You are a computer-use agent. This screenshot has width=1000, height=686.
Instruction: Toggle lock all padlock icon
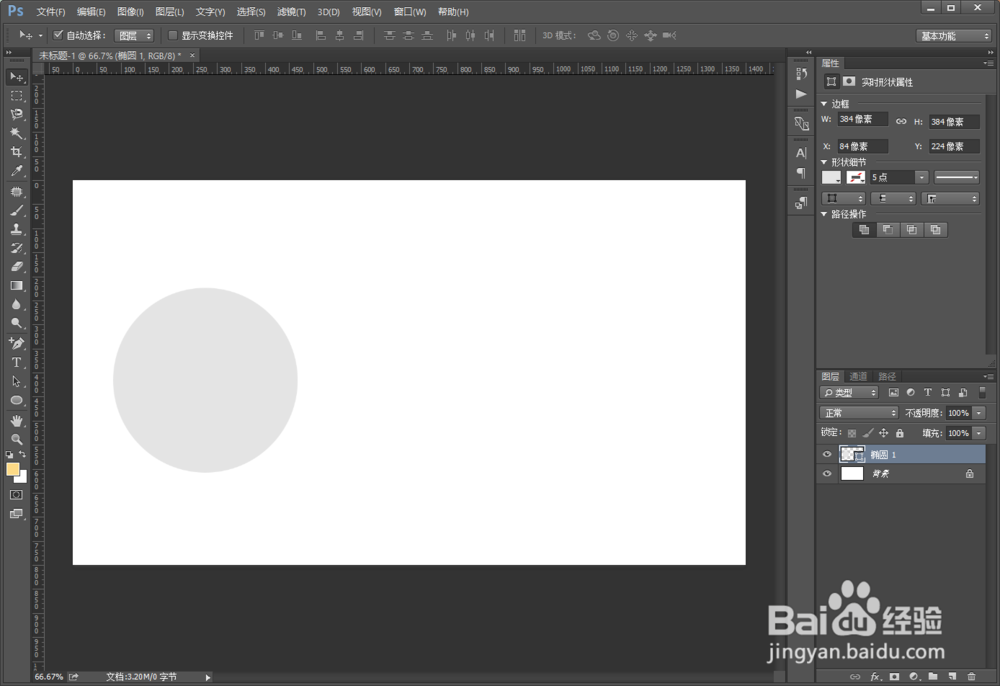click(899, 433)
